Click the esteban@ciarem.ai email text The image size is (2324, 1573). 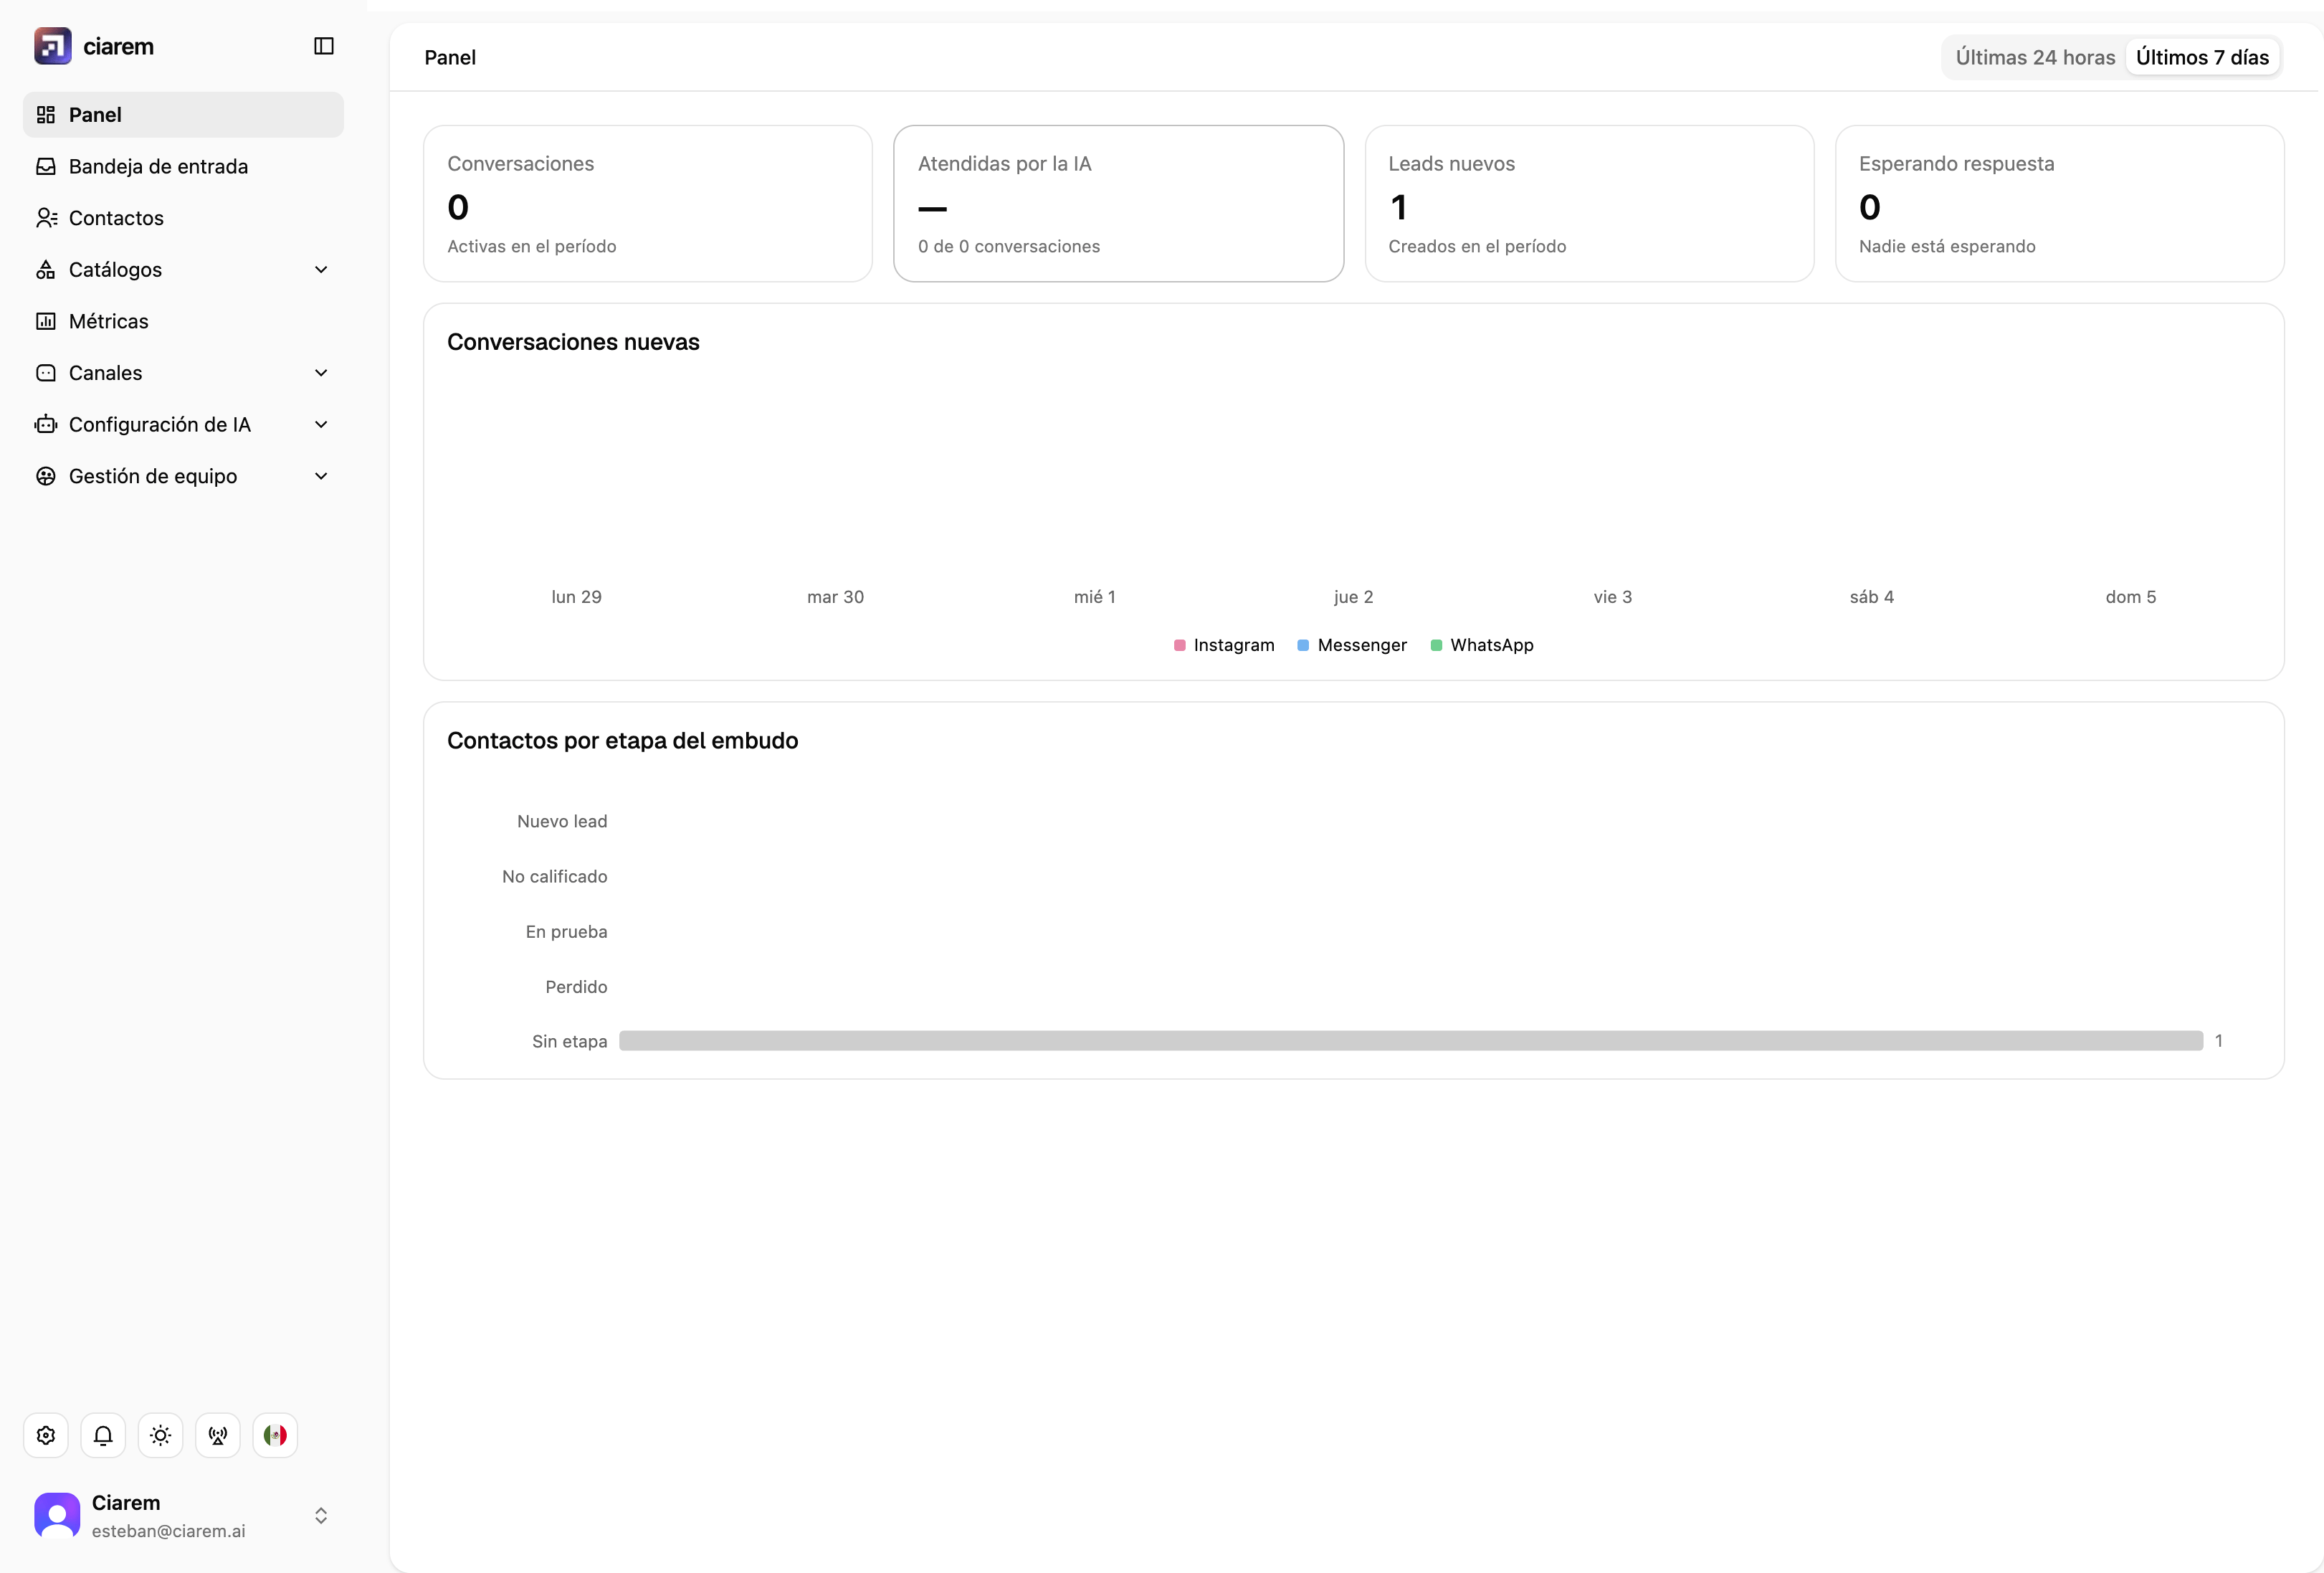[x=168, y=1531]
